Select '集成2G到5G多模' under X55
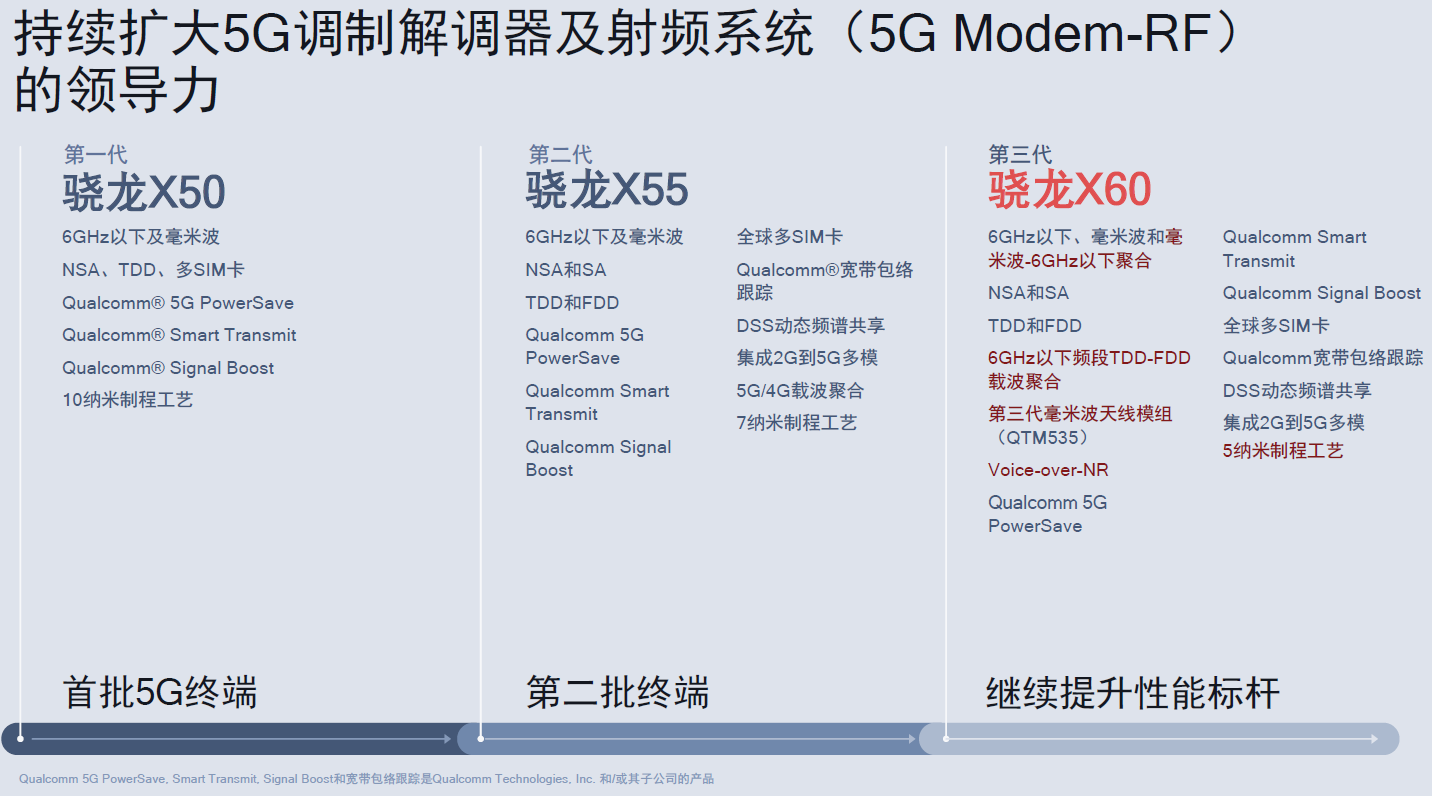1432x796 pixels. point(808,358)
